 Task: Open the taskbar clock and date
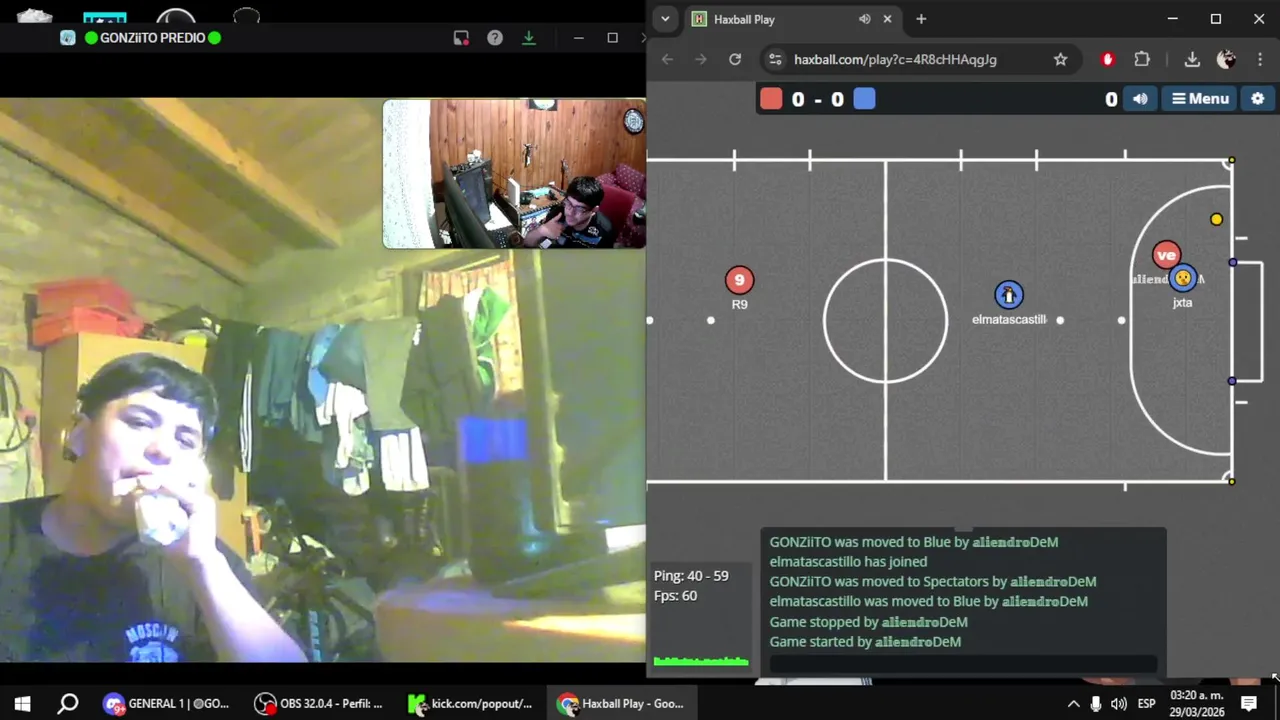1197,704
